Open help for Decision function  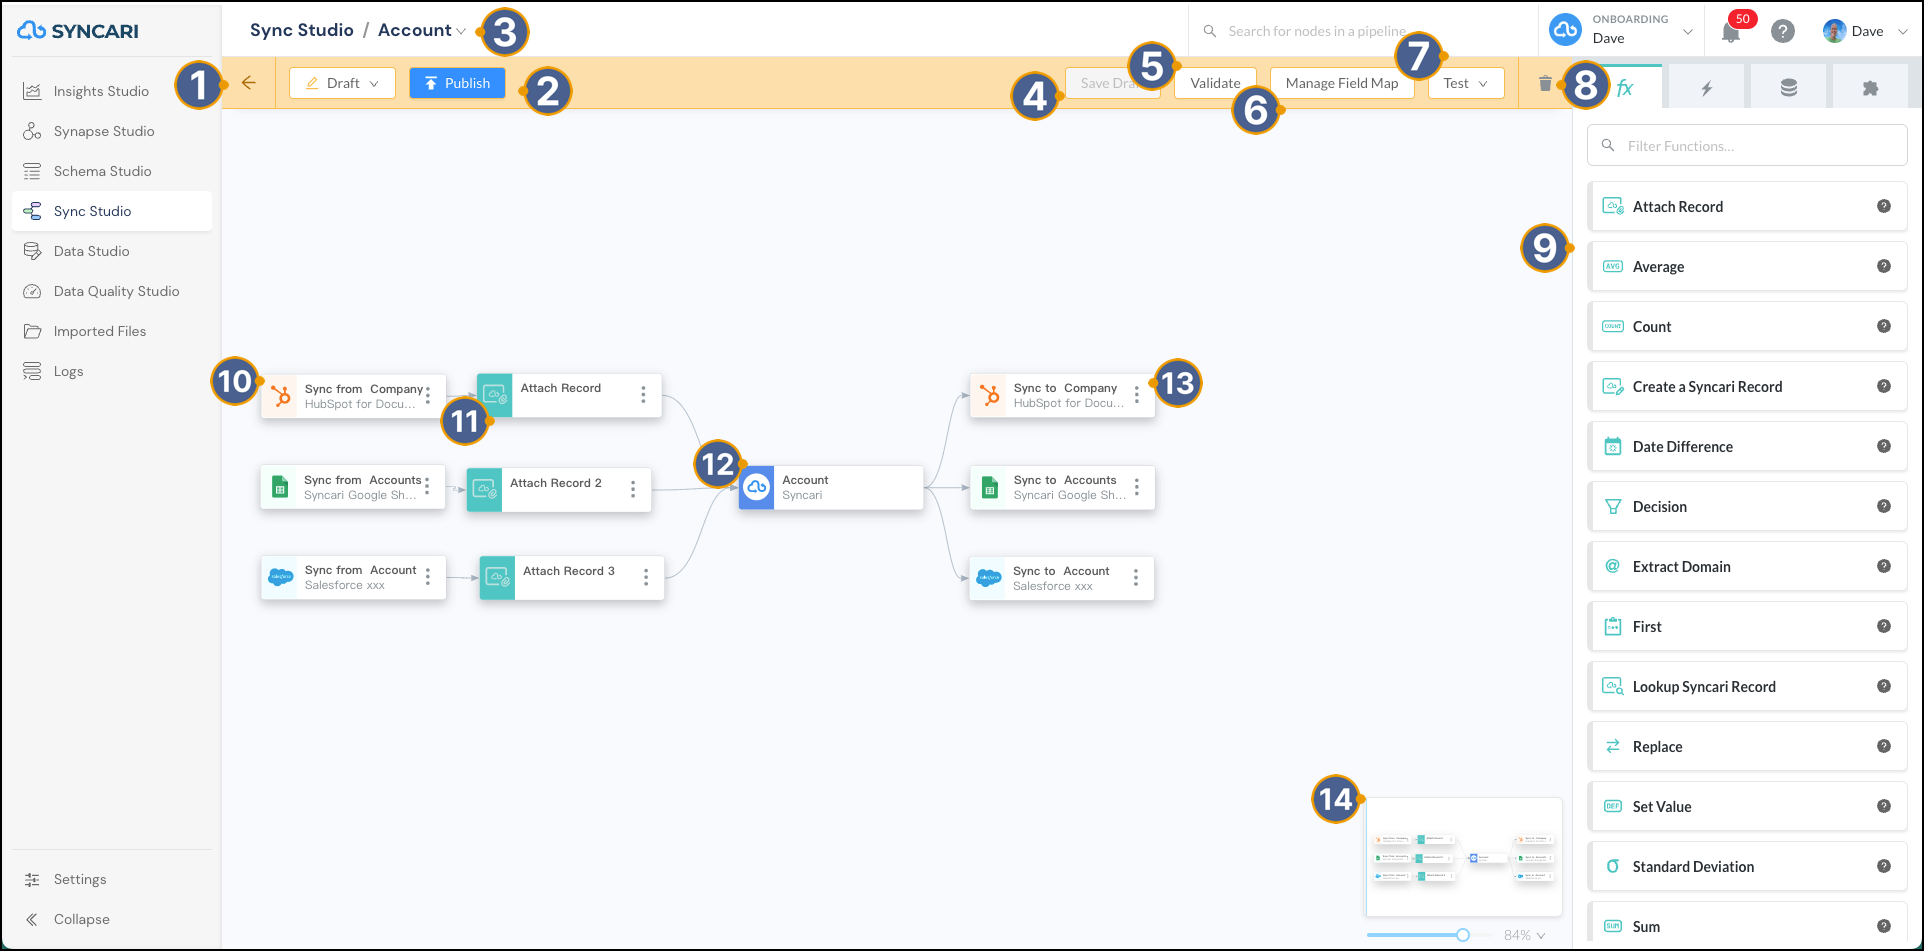tap(1884, 506)
